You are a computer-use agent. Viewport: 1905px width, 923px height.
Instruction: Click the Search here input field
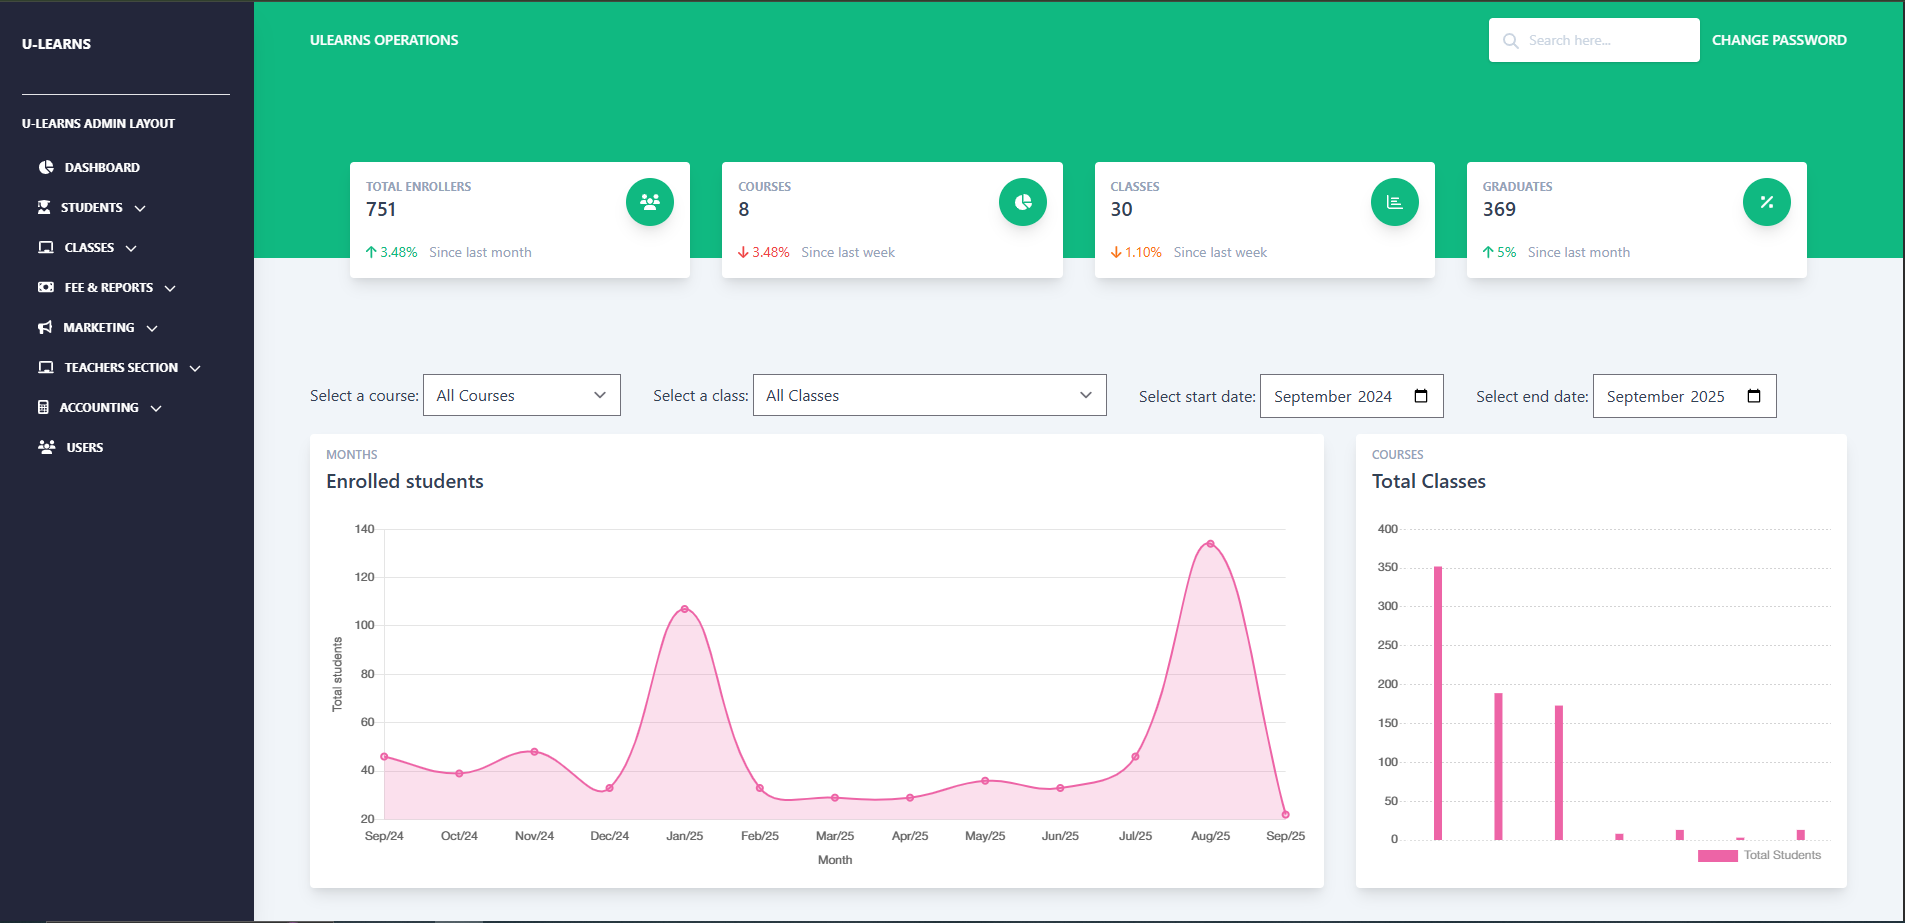(x=1594, y=40)
